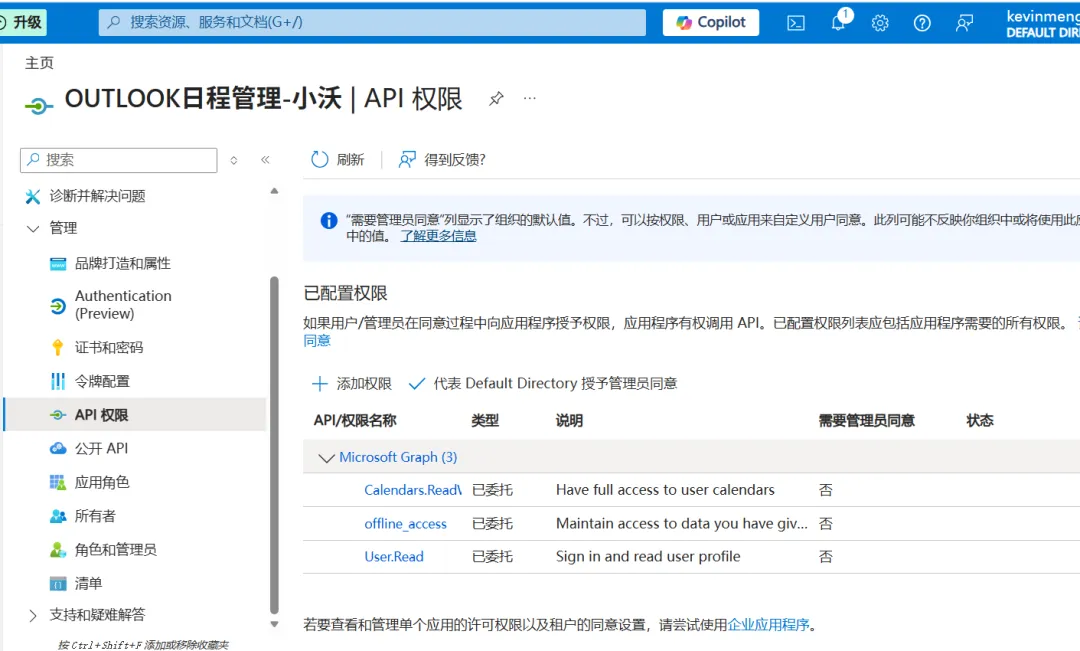Grant admin consent for Default Directory
The height and width of the screenshot is (651, 1080).
click(x=543, y=384)
